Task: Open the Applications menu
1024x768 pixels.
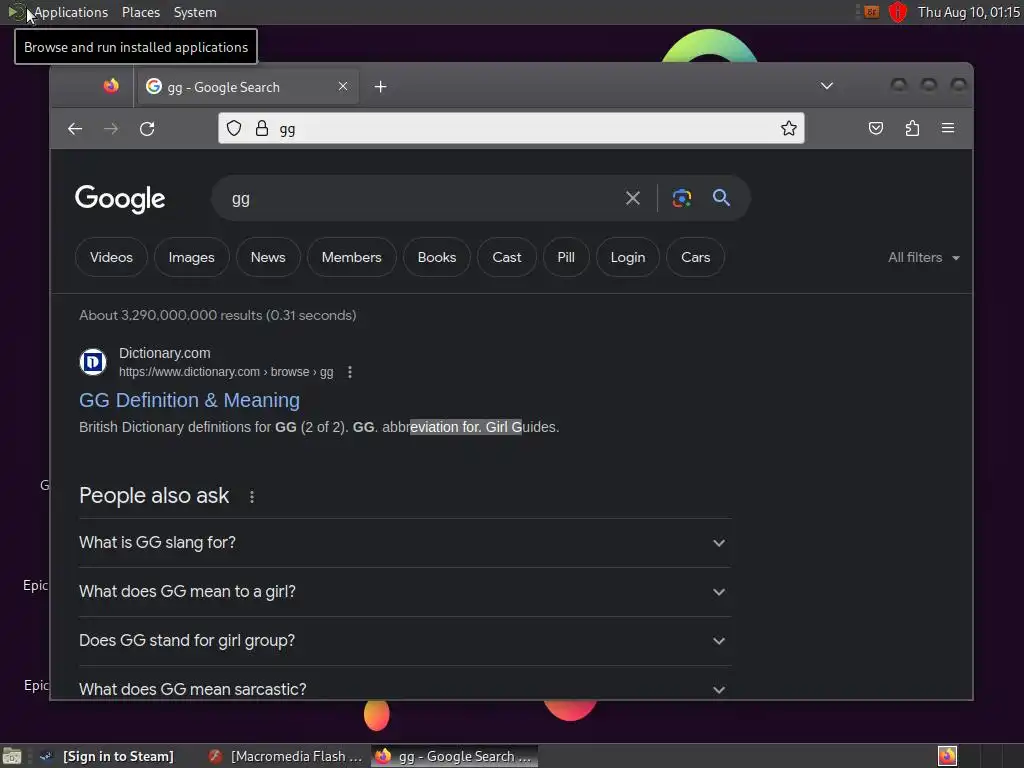Action: point(71,12)
